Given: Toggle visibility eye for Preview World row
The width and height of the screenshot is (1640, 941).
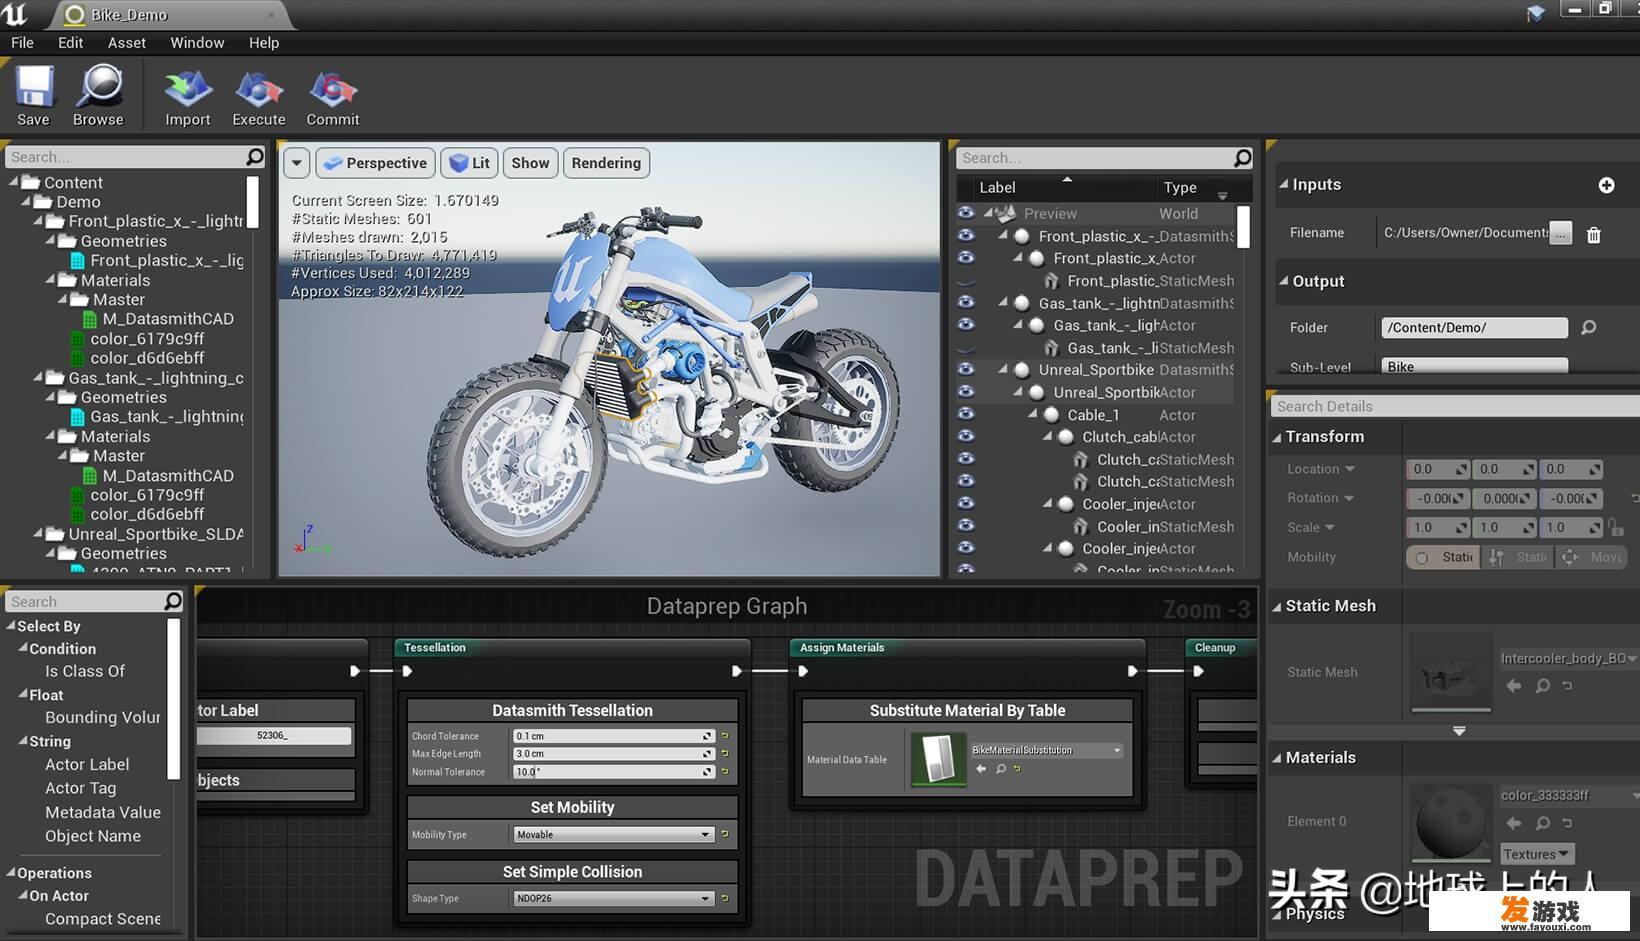Looking at the screenshot, I should coord(965,213).
